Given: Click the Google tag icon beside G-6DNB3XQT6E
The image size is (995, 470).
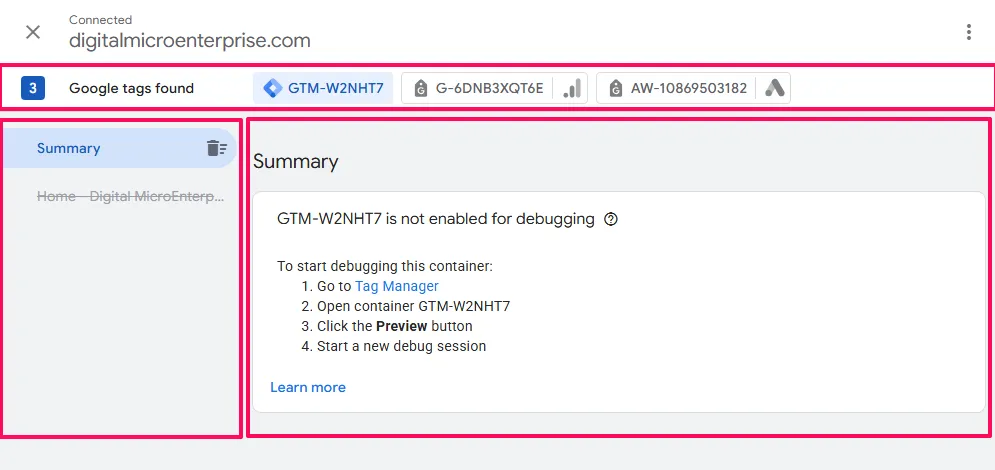Looking at the screenshot, I should pyautogui.click(x=420, y=88).
